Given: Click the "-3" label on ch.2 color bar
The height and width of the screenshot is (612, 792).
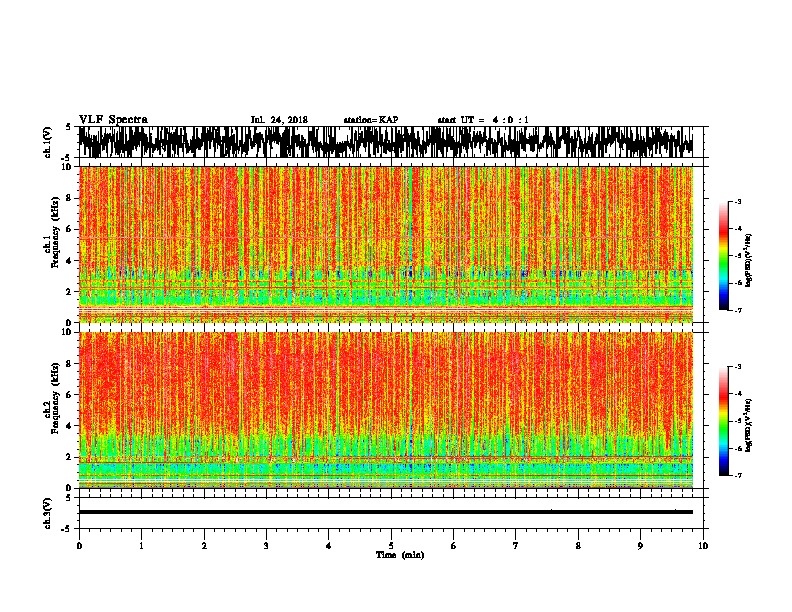Looking at the screenshot, I should pos(738,367).
